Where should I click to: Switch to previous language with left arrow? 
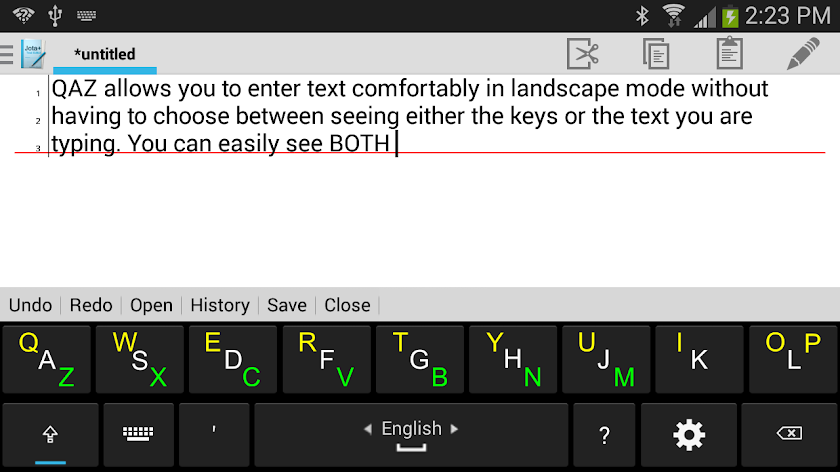(x=368, y=429)
